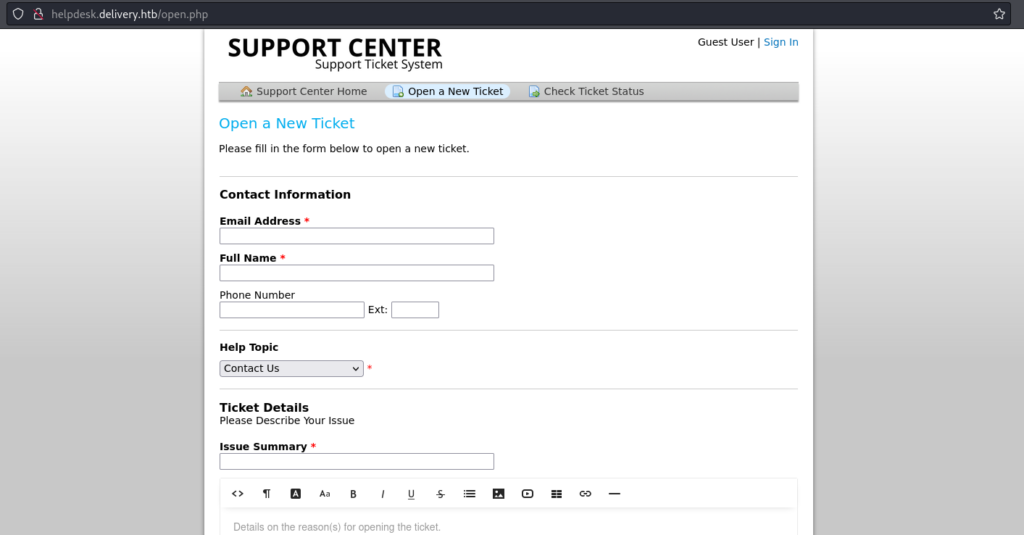Insert a table via editor toolbar
The width and height of the screenshot is (1024, 535).
(x=557, y=494)
